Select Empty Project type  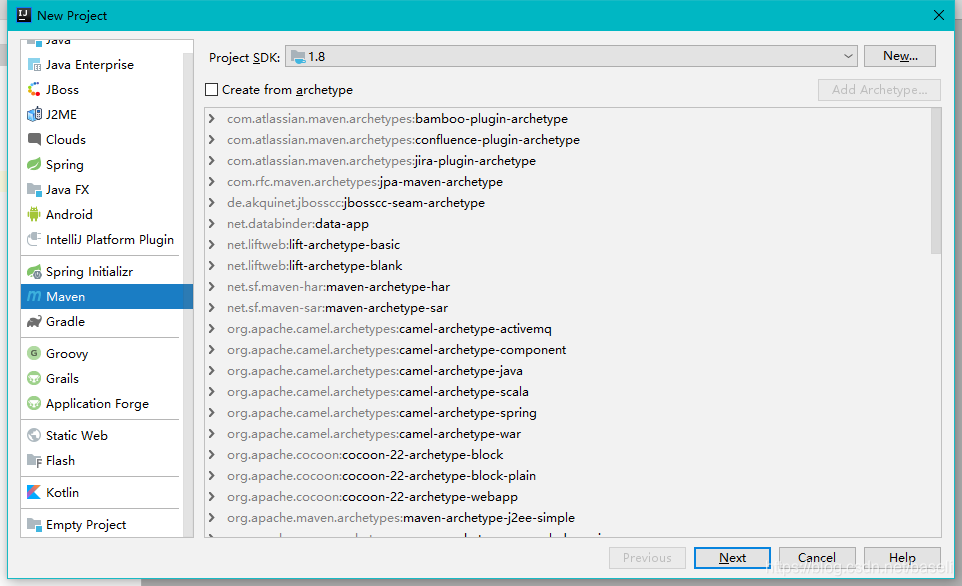[101, 525]
